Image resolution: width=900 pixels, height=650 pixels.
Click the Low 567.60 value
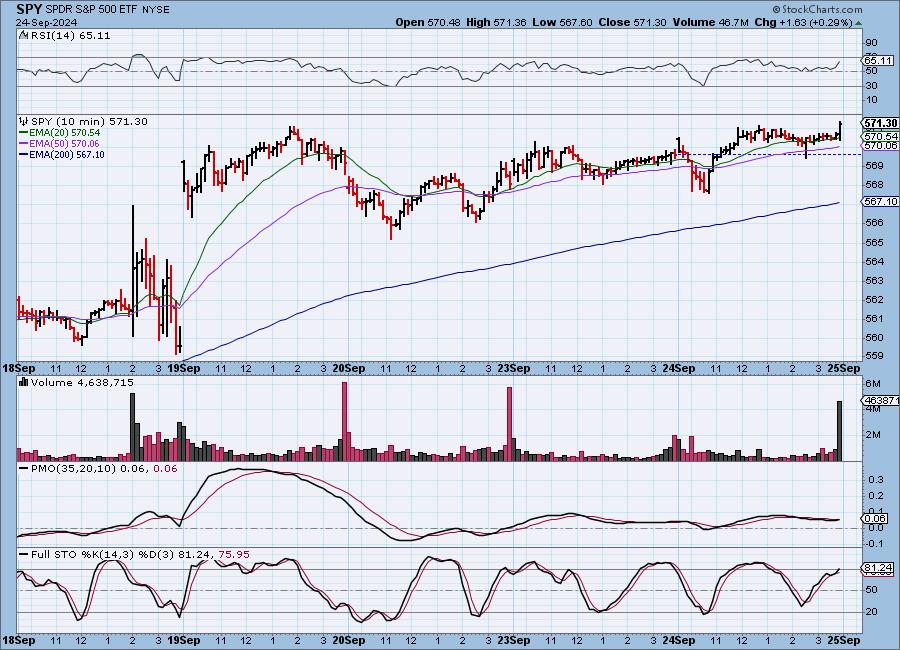pyautogui.click(x=562, y=22)
